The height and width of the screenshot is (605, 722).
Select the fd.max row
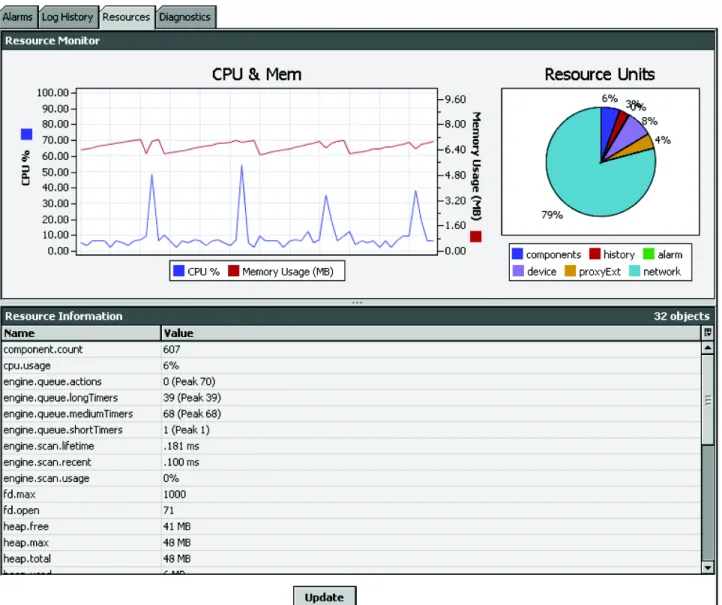click(x=352, y=494)
